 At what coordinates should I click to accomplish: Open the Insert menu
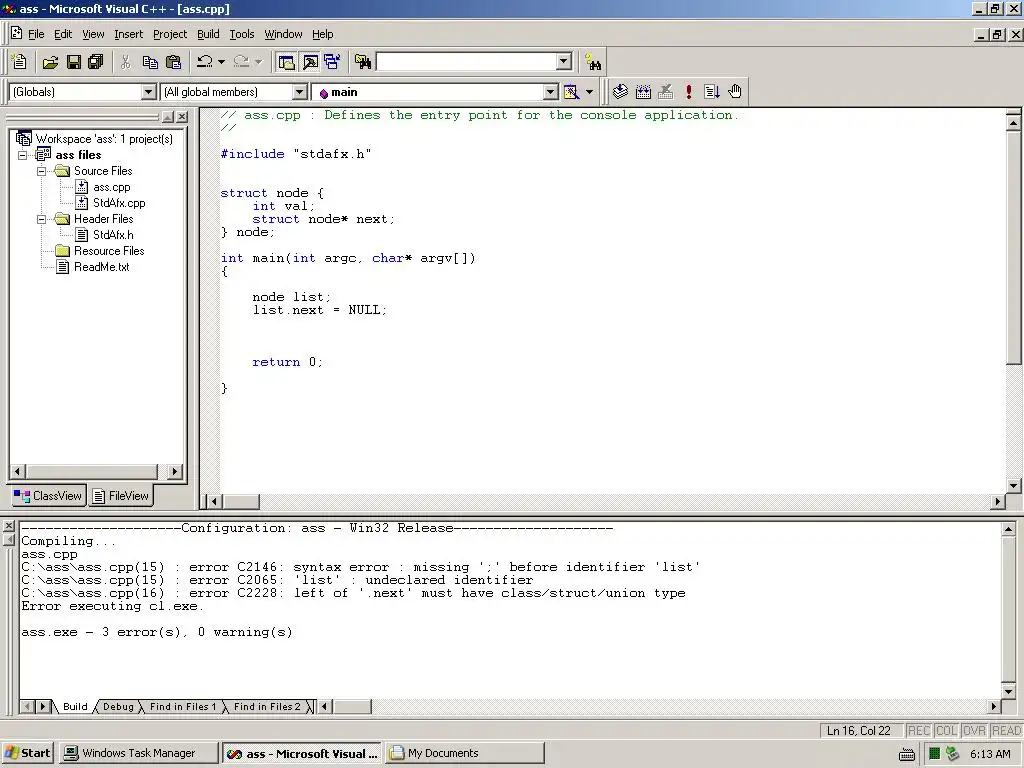[x=128, y=34]
